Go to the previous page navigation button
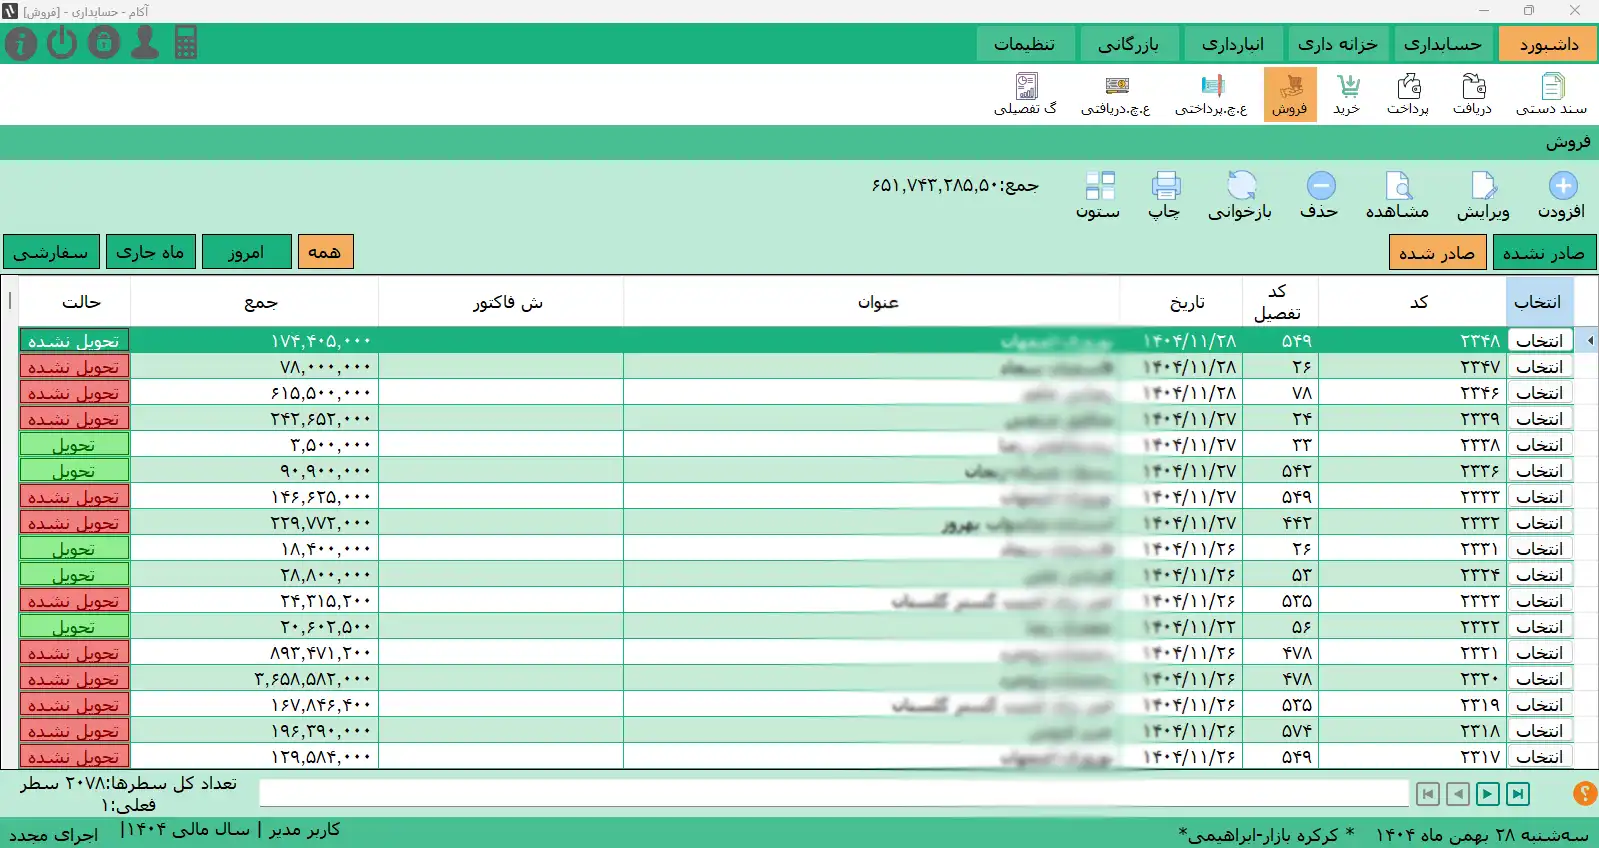This screenshot has height=848, width=1599. point(1458,794)
